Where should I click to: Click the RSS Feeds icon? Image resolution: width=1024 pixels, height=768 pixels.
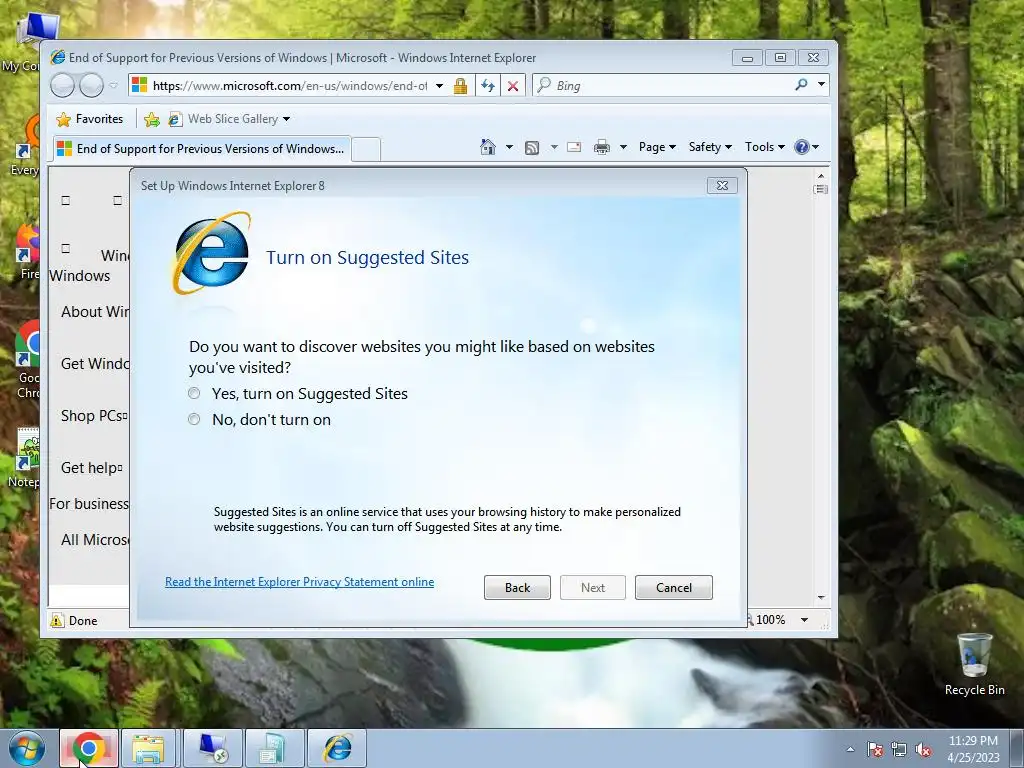pos(532,148)
